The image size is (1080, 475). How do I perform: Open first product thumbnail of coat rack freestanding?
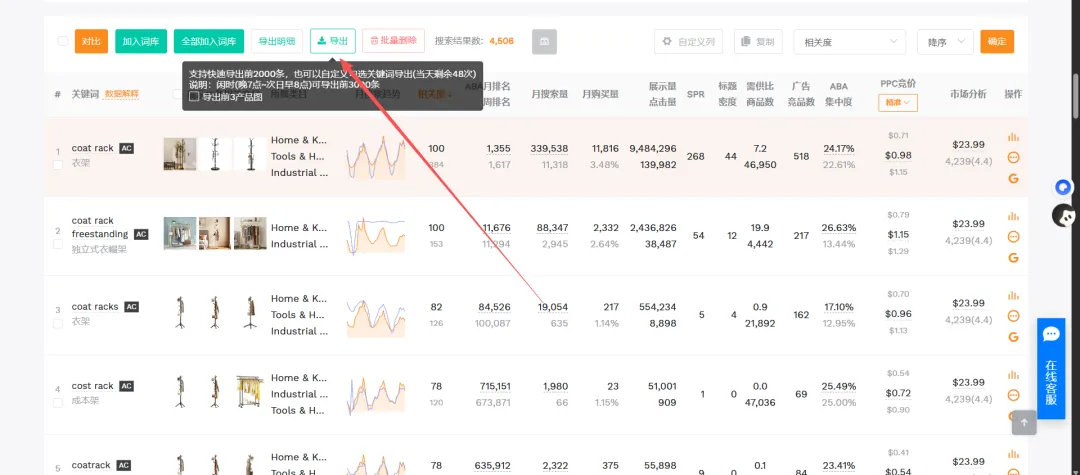[x=180, y=233]
